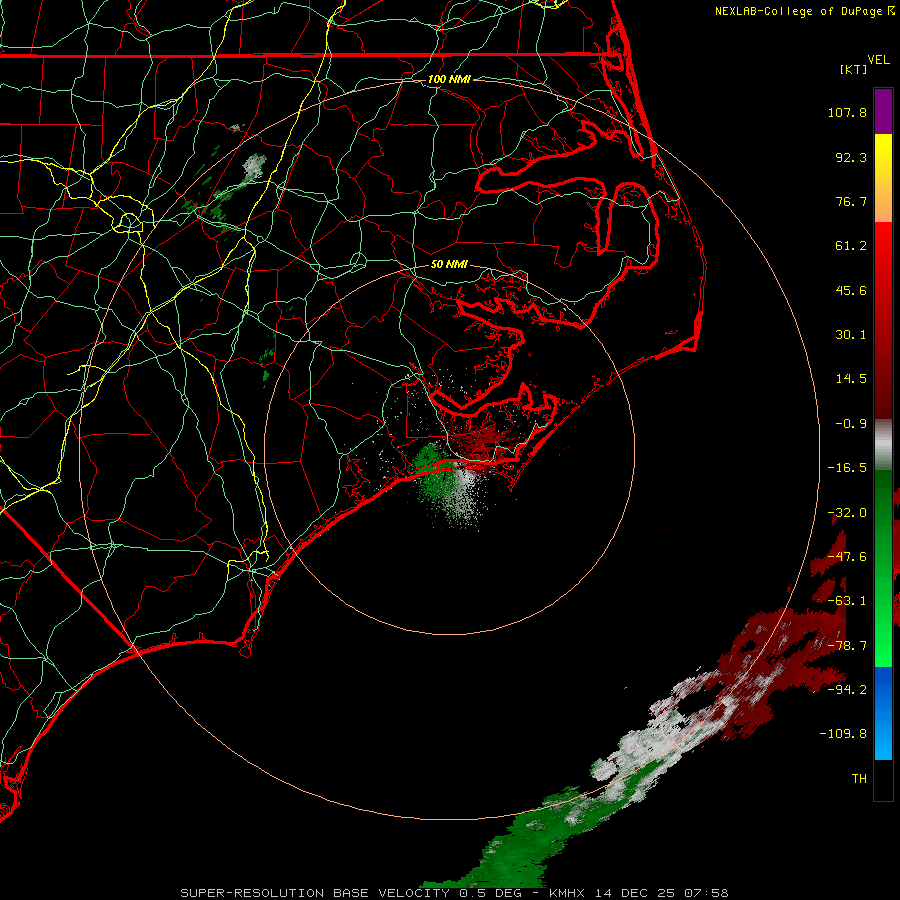Click the 107.8 legend value
This screenshot has height=900, width=900.
click(847, 112)
